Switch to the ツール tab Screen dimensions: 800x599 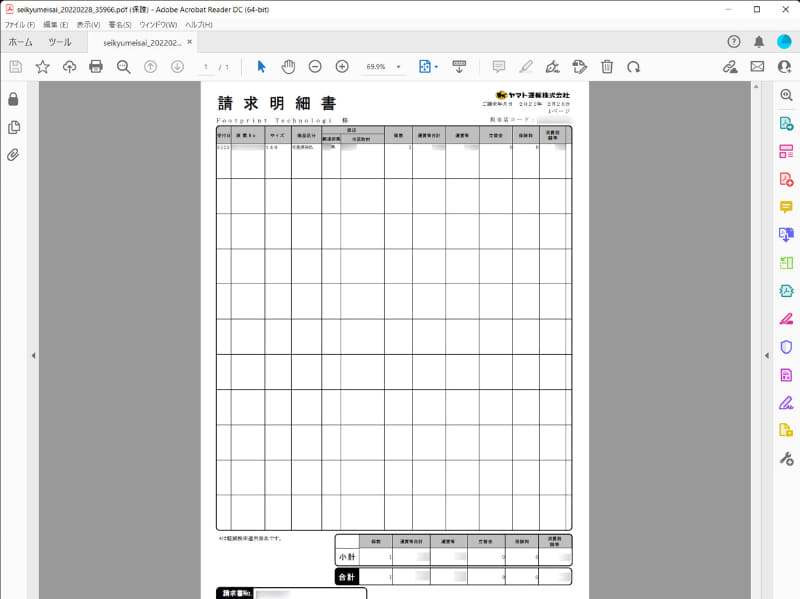click(x=58, y=43)
